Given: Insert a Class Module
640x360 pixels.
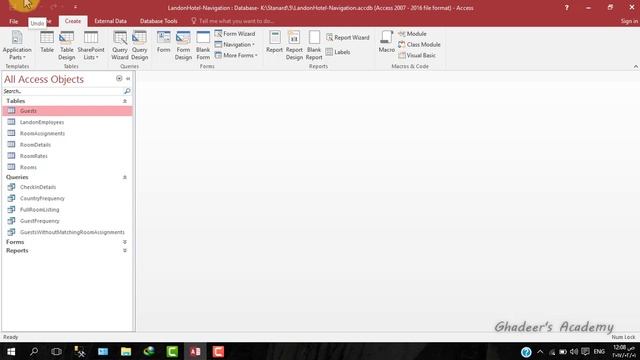Looking at the screenshot, I should 420,44.
